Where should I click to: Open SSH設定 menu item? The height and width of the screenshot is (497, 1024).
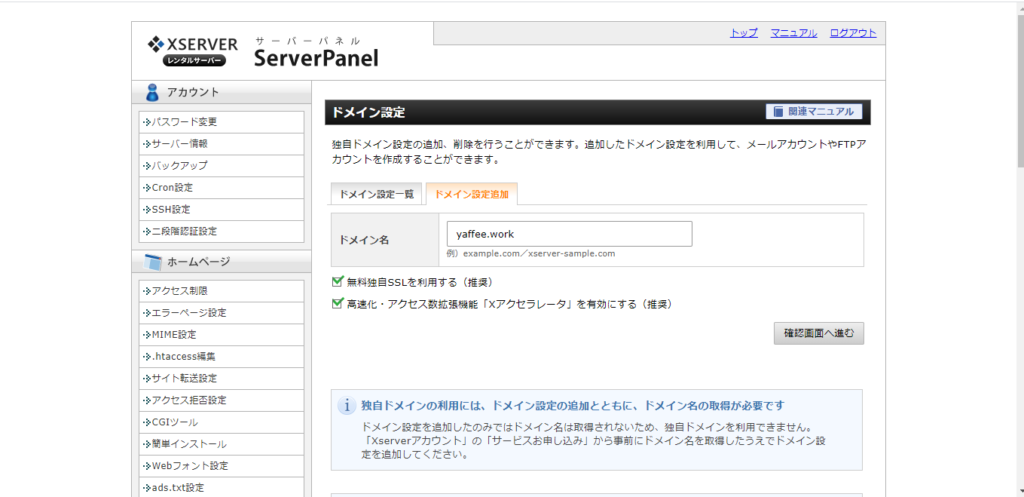[221, 210]
